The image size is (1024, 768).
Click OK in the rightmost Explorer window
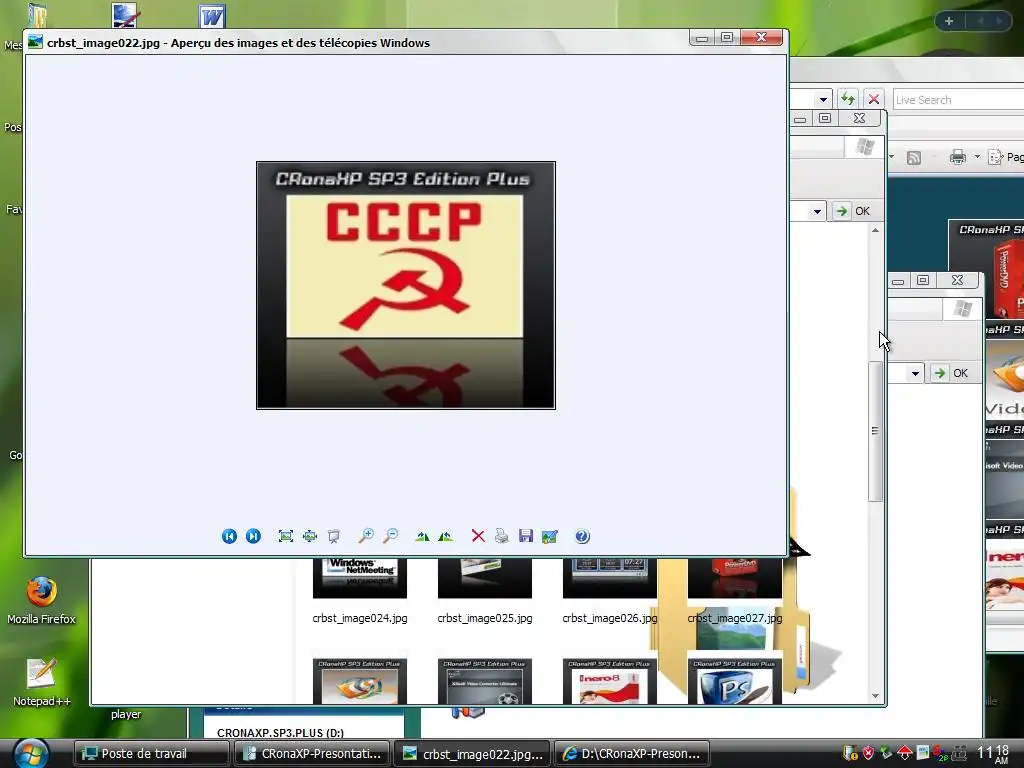tap(950, 373)
